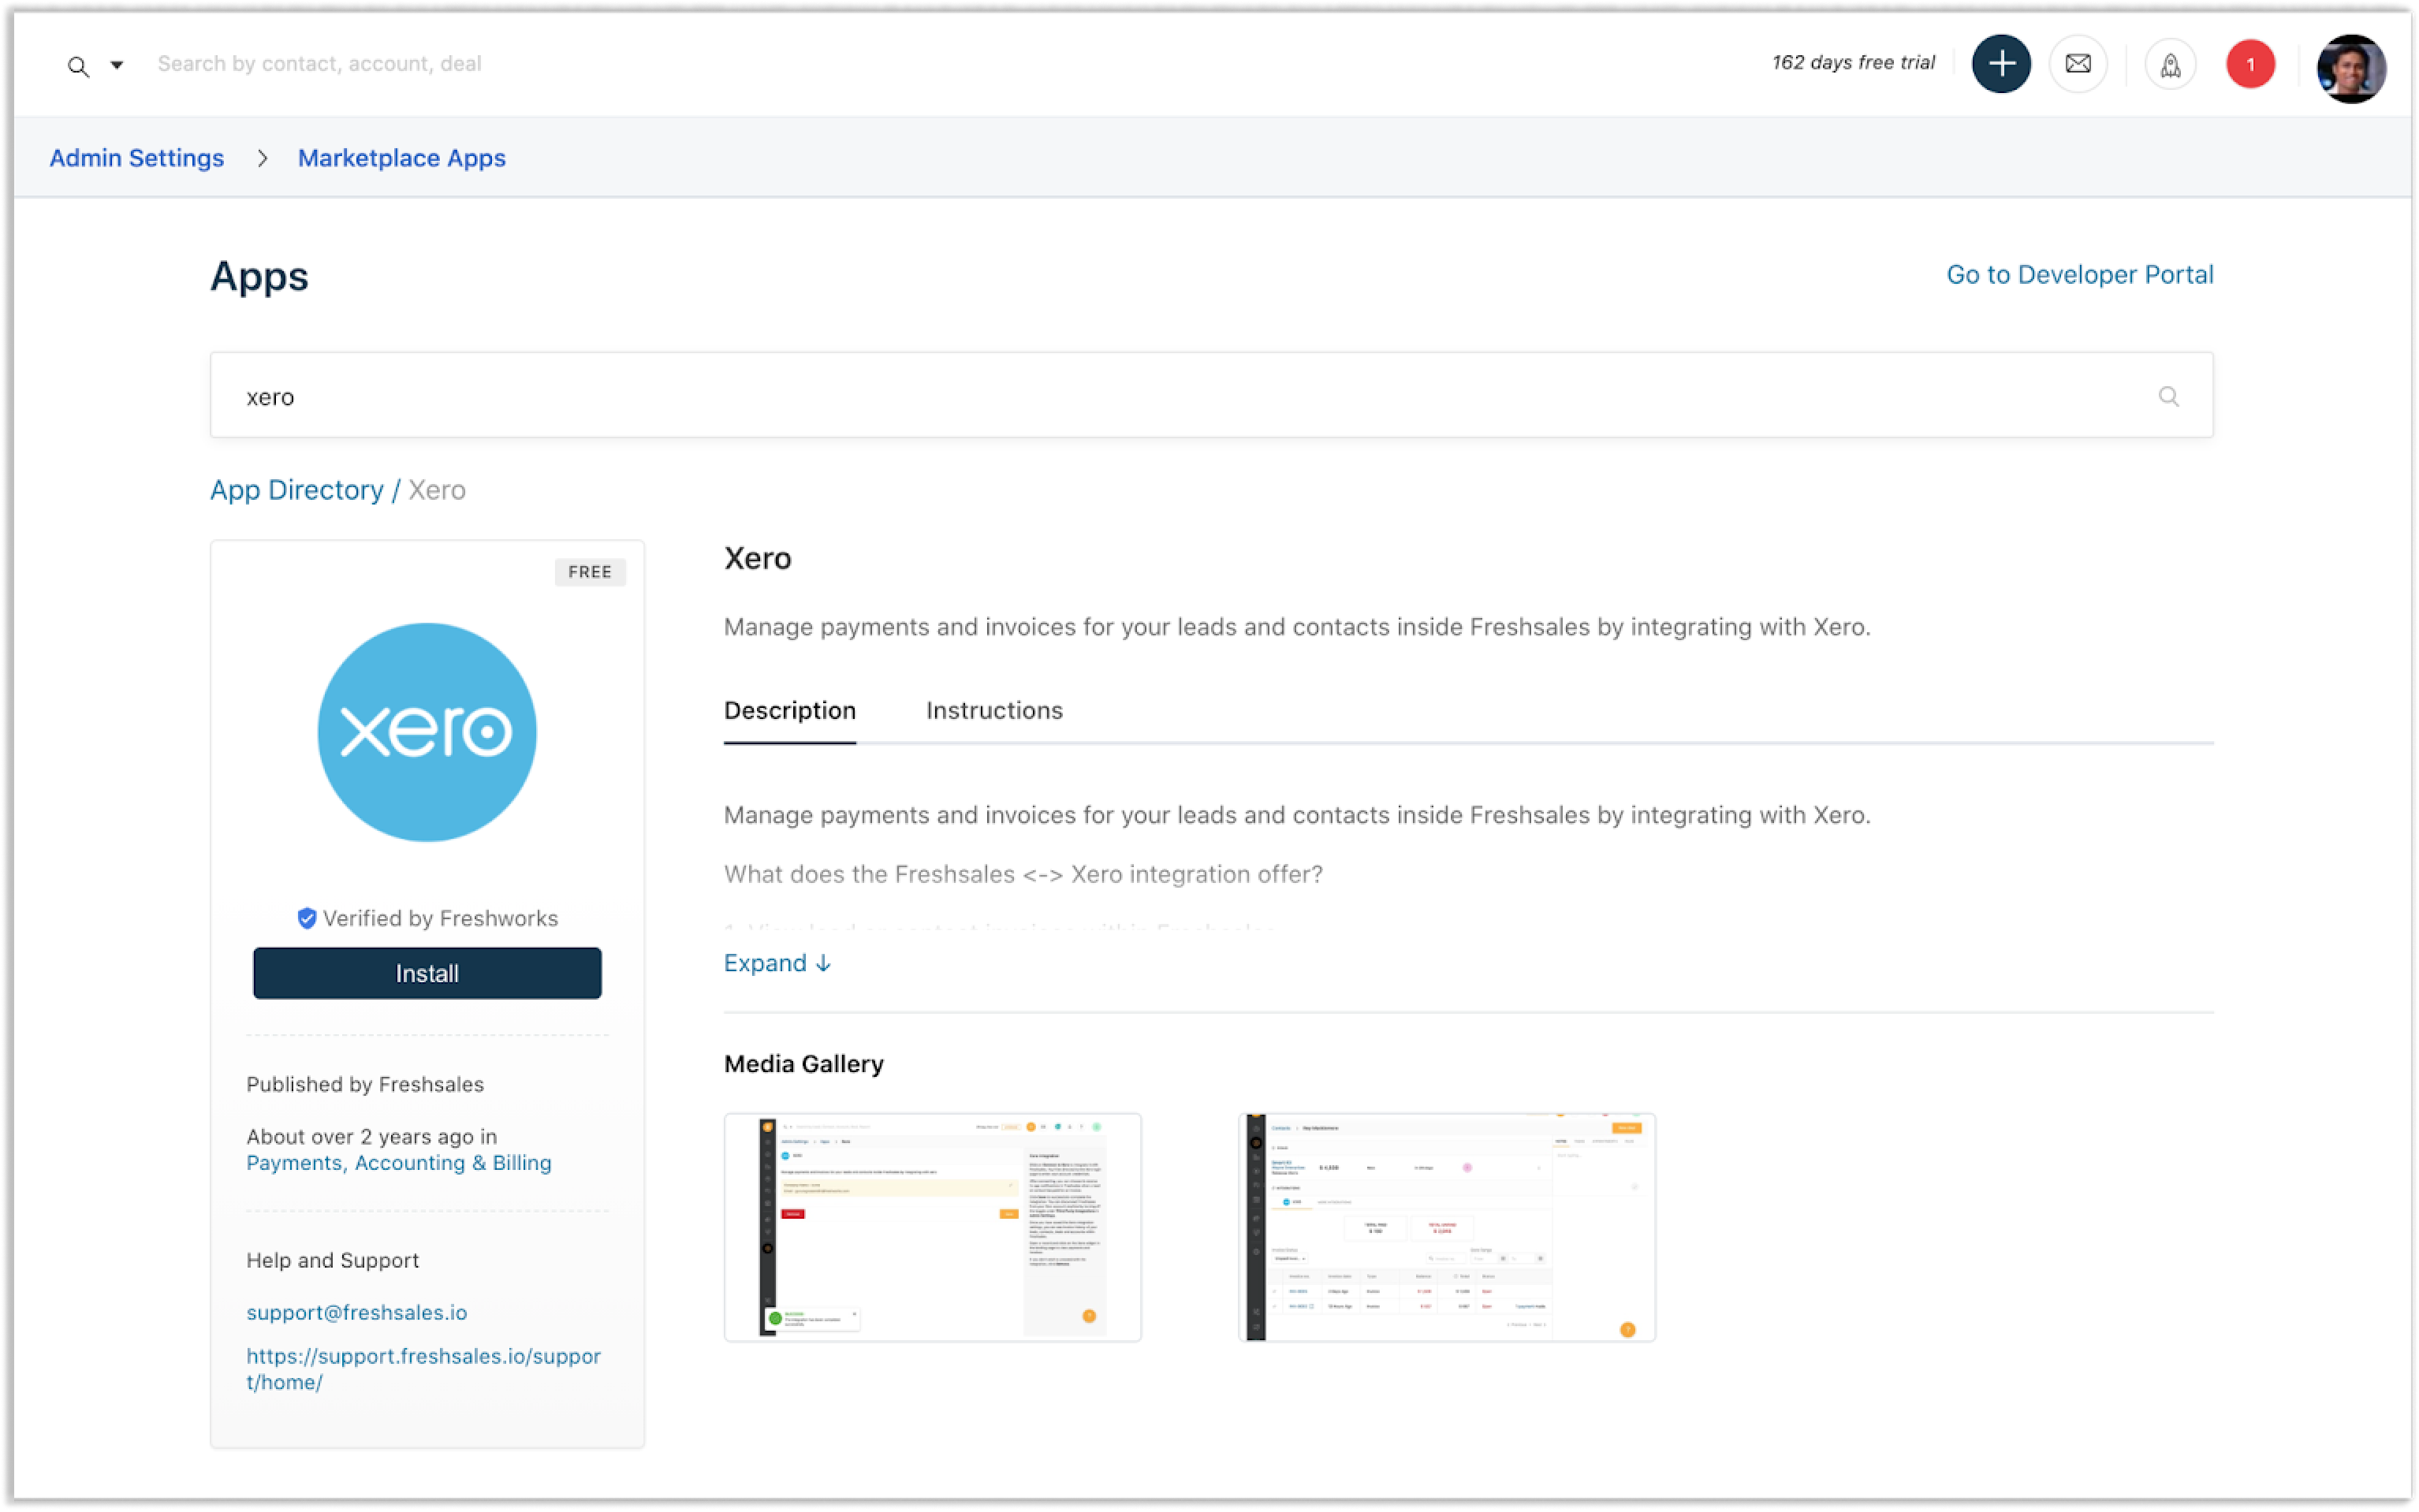Click the Verified by Freshworks shield icon
The height and width of the screenshot is (1512, 2419).
pos(307,918)
